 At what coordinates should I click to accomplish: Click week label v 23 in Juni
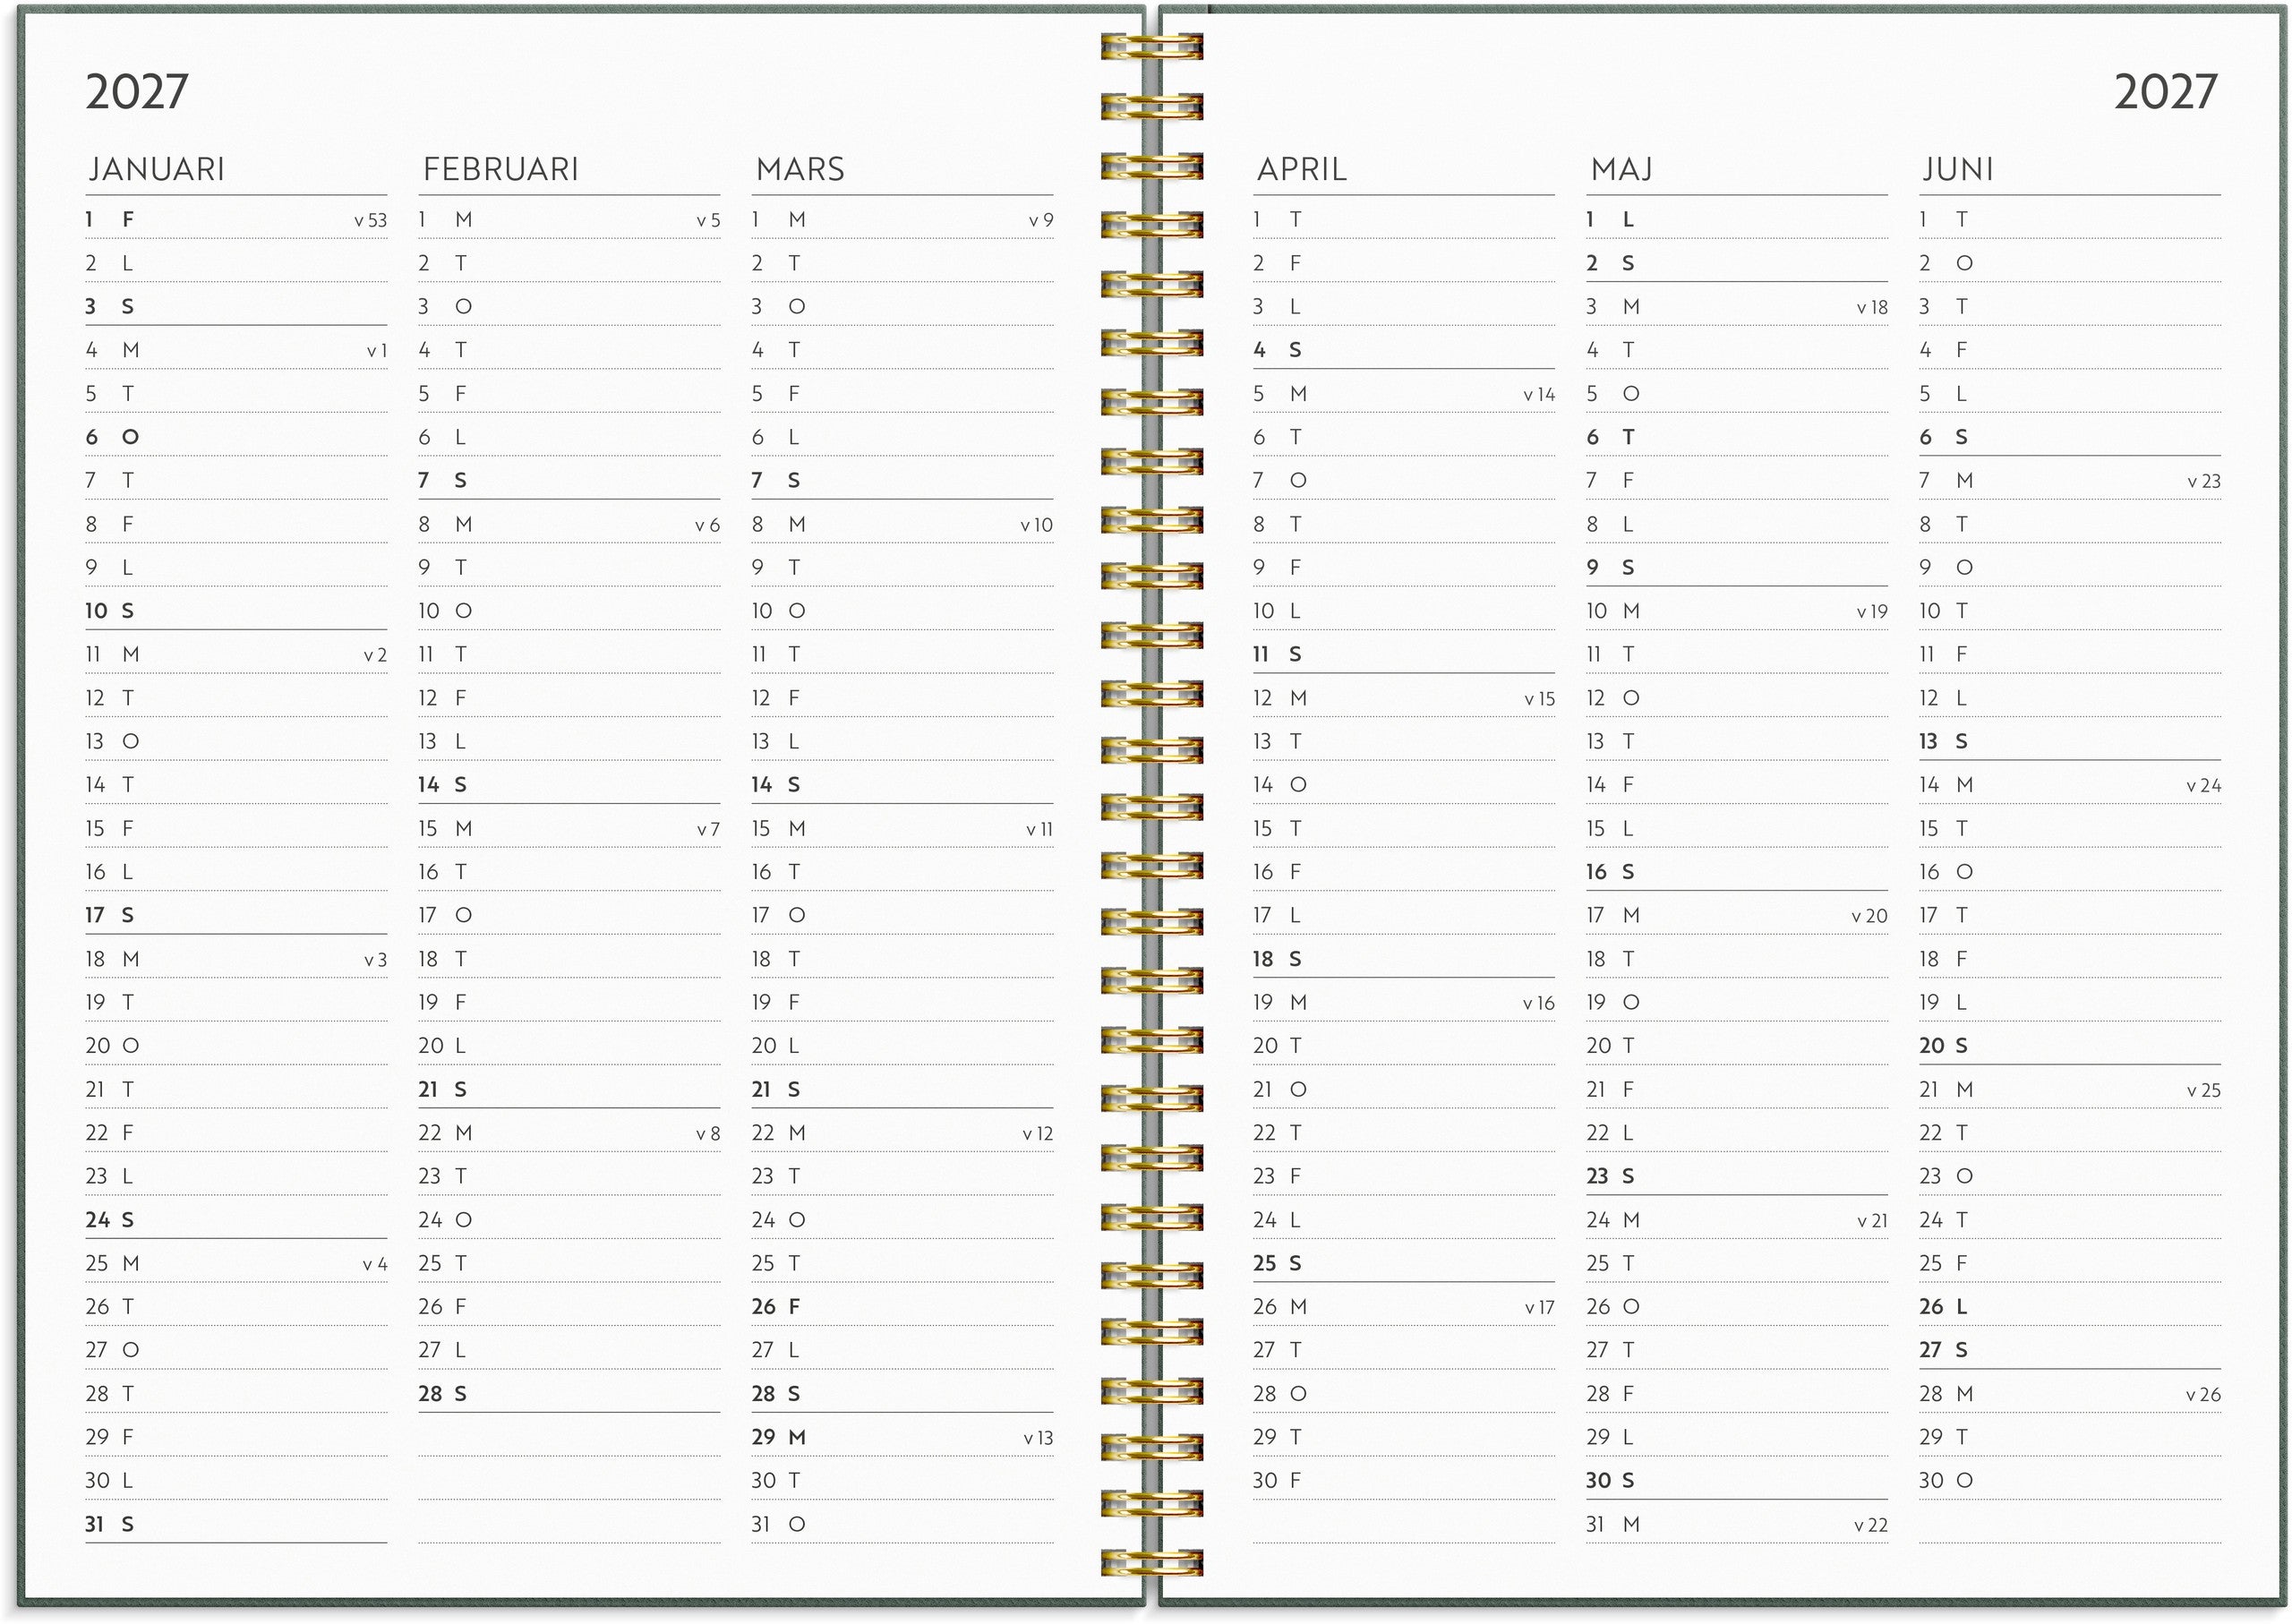pos(2204,482)
